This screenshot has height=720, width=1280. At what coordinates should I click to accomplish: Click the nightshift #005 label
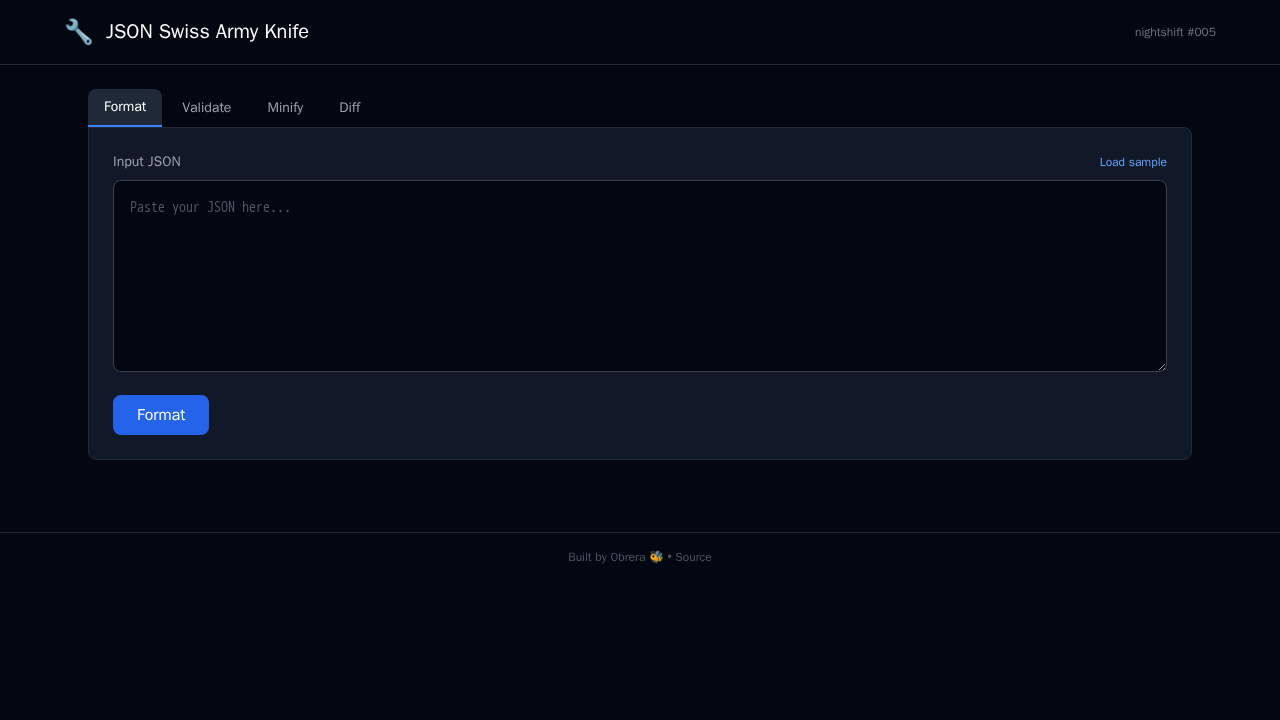click(x=1175, y=32)
